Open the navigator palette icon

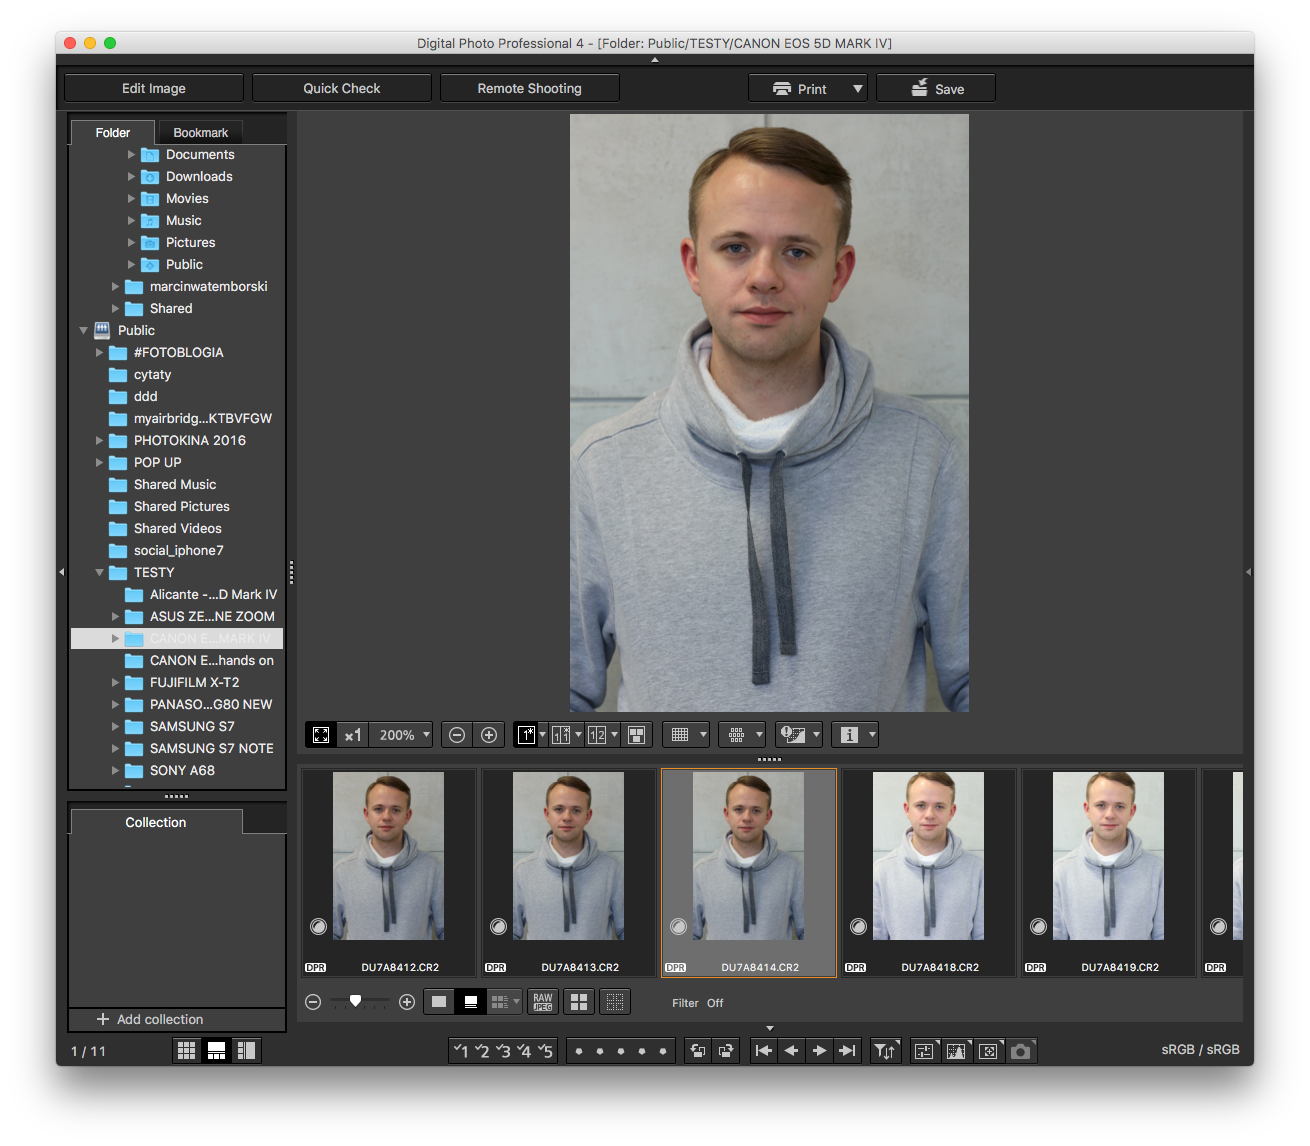pyautogui.click(x=988, y=1051)
